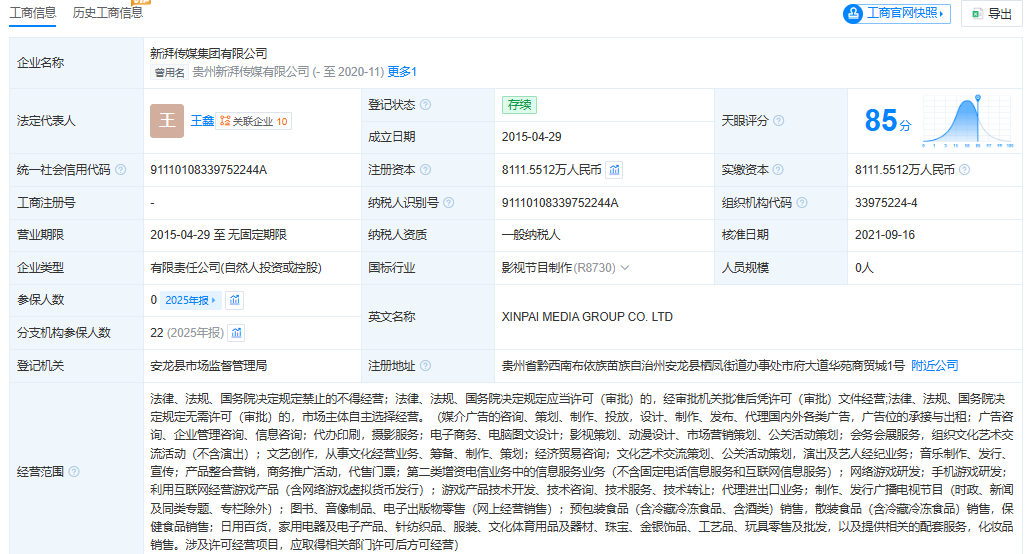This screenshot has height=554, width=1029.
Task: Click the 曾用名 former name tag
Action: (x=169, y=72)
